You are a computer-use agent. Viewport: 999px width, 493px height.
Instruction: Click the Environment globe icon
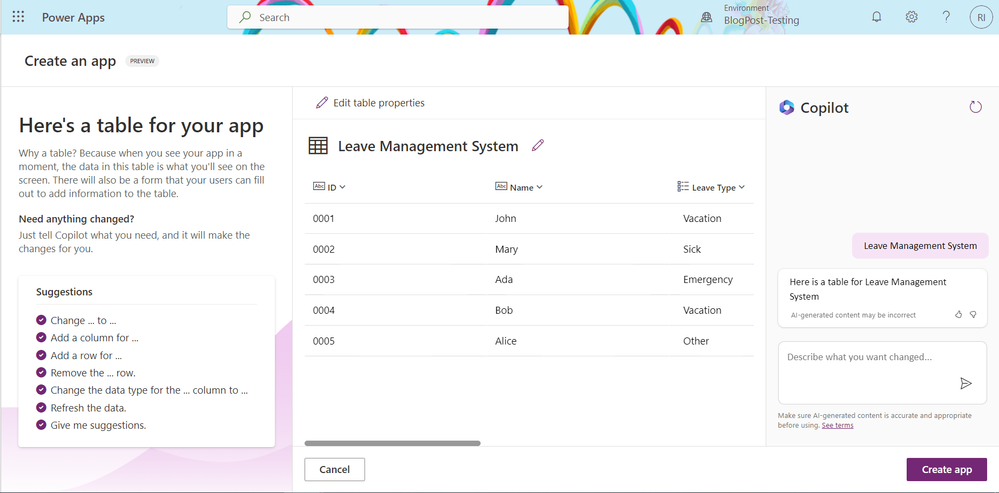point(706,18)
